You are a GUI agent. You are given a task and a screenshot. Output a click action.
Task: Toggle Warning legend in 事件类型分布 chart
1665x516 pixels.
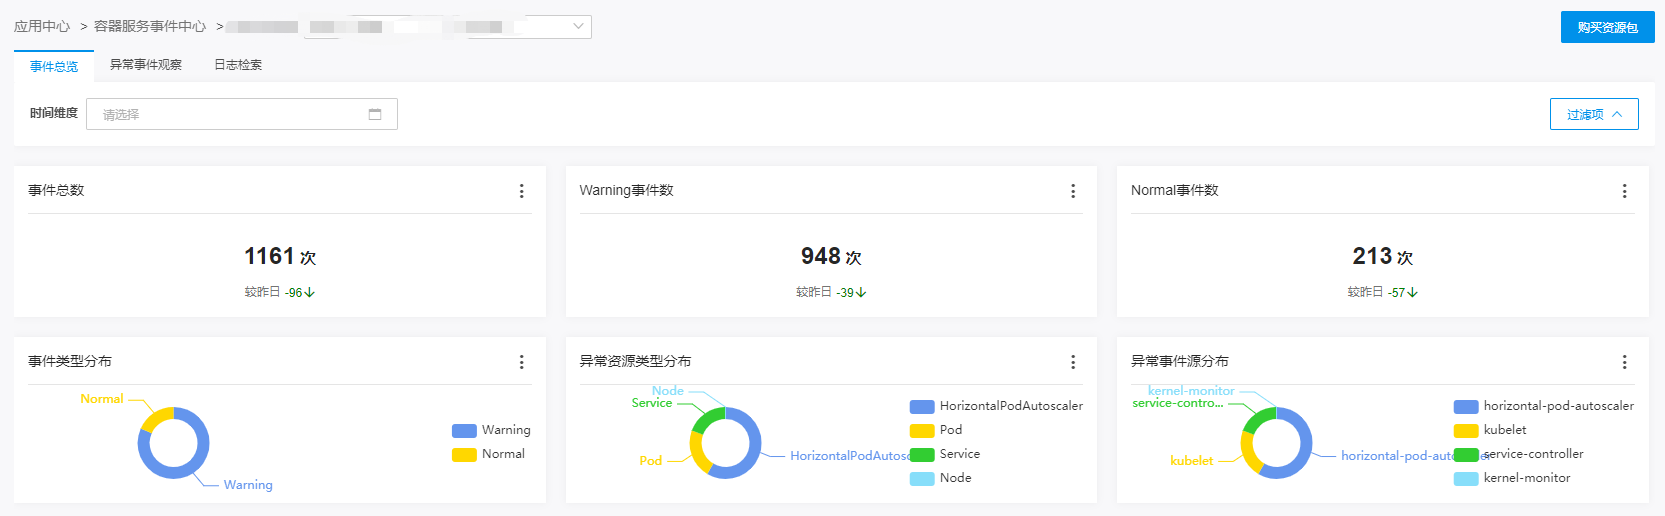point(491,430)
